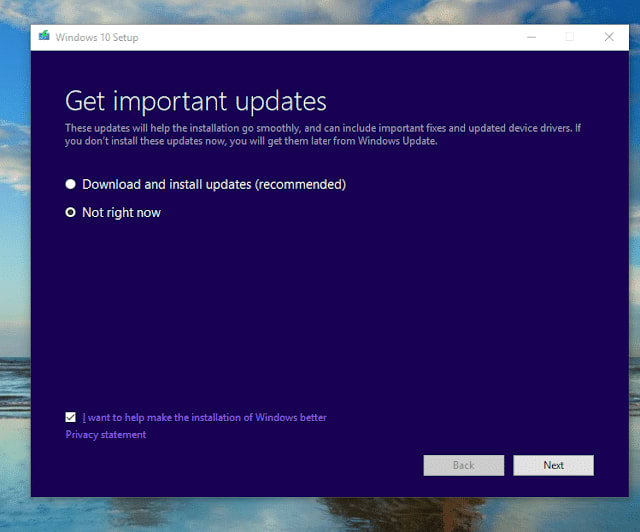Minimize the Windows 10 Setup window
The width and height of the screenshot is (640, 532).
[531, 37]
